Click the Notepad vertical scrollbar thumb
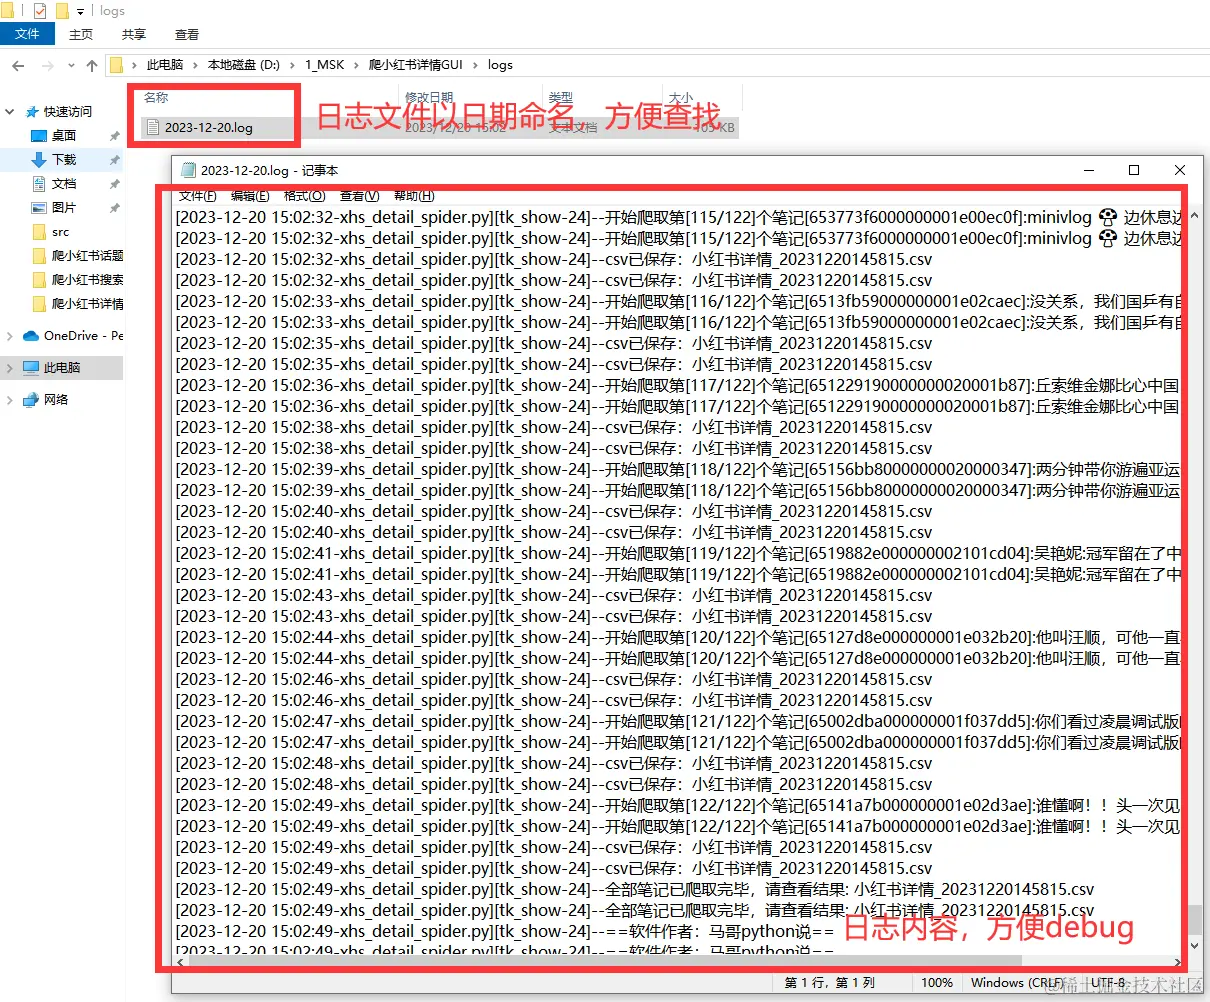 pos(1194,921)
